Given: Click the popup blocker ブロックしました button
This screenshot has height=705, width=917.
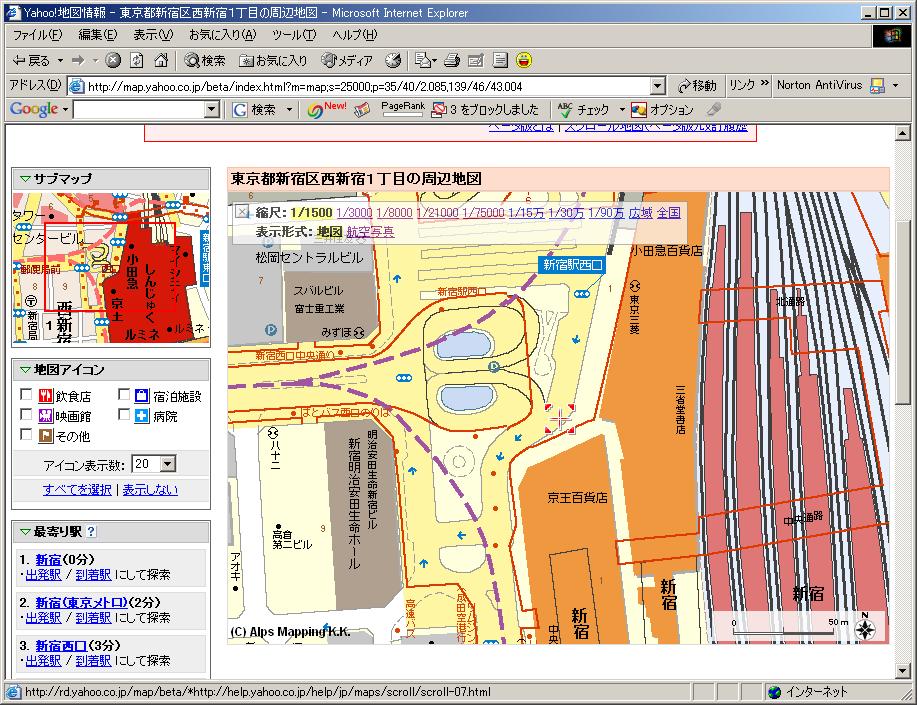Looking at the screenshot, I should (485, 109).
